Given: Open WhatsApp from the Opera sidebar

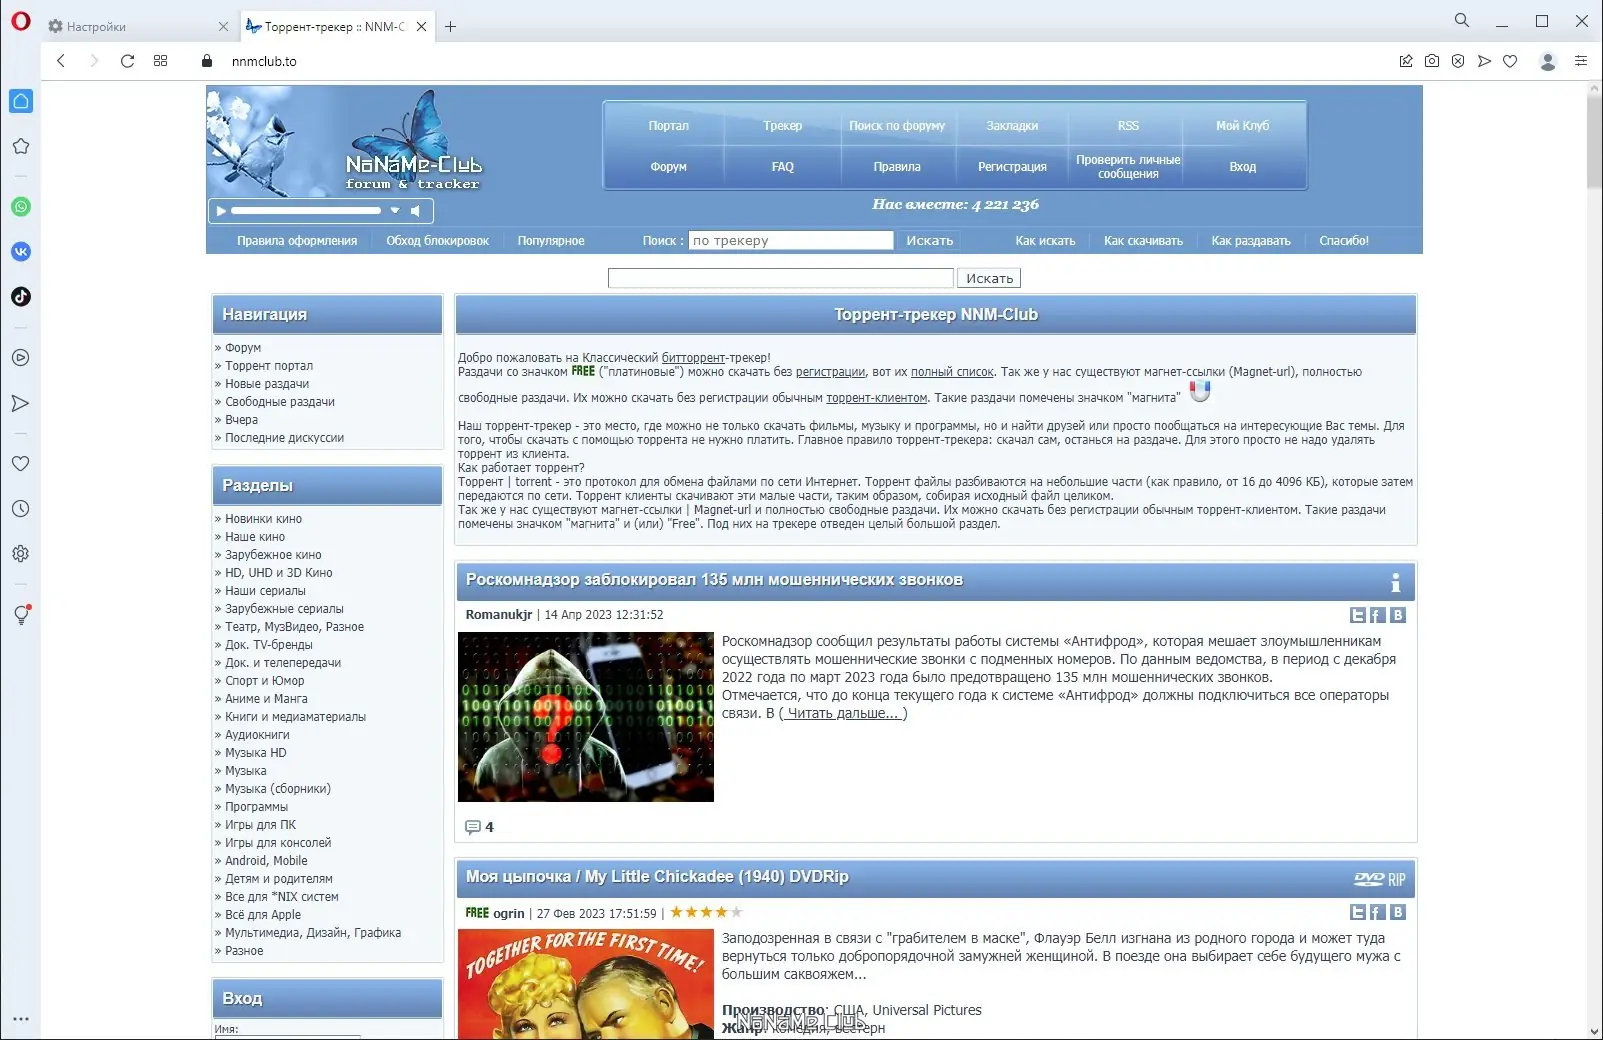Looking at the screenshot, I should [x=21, y=207].
